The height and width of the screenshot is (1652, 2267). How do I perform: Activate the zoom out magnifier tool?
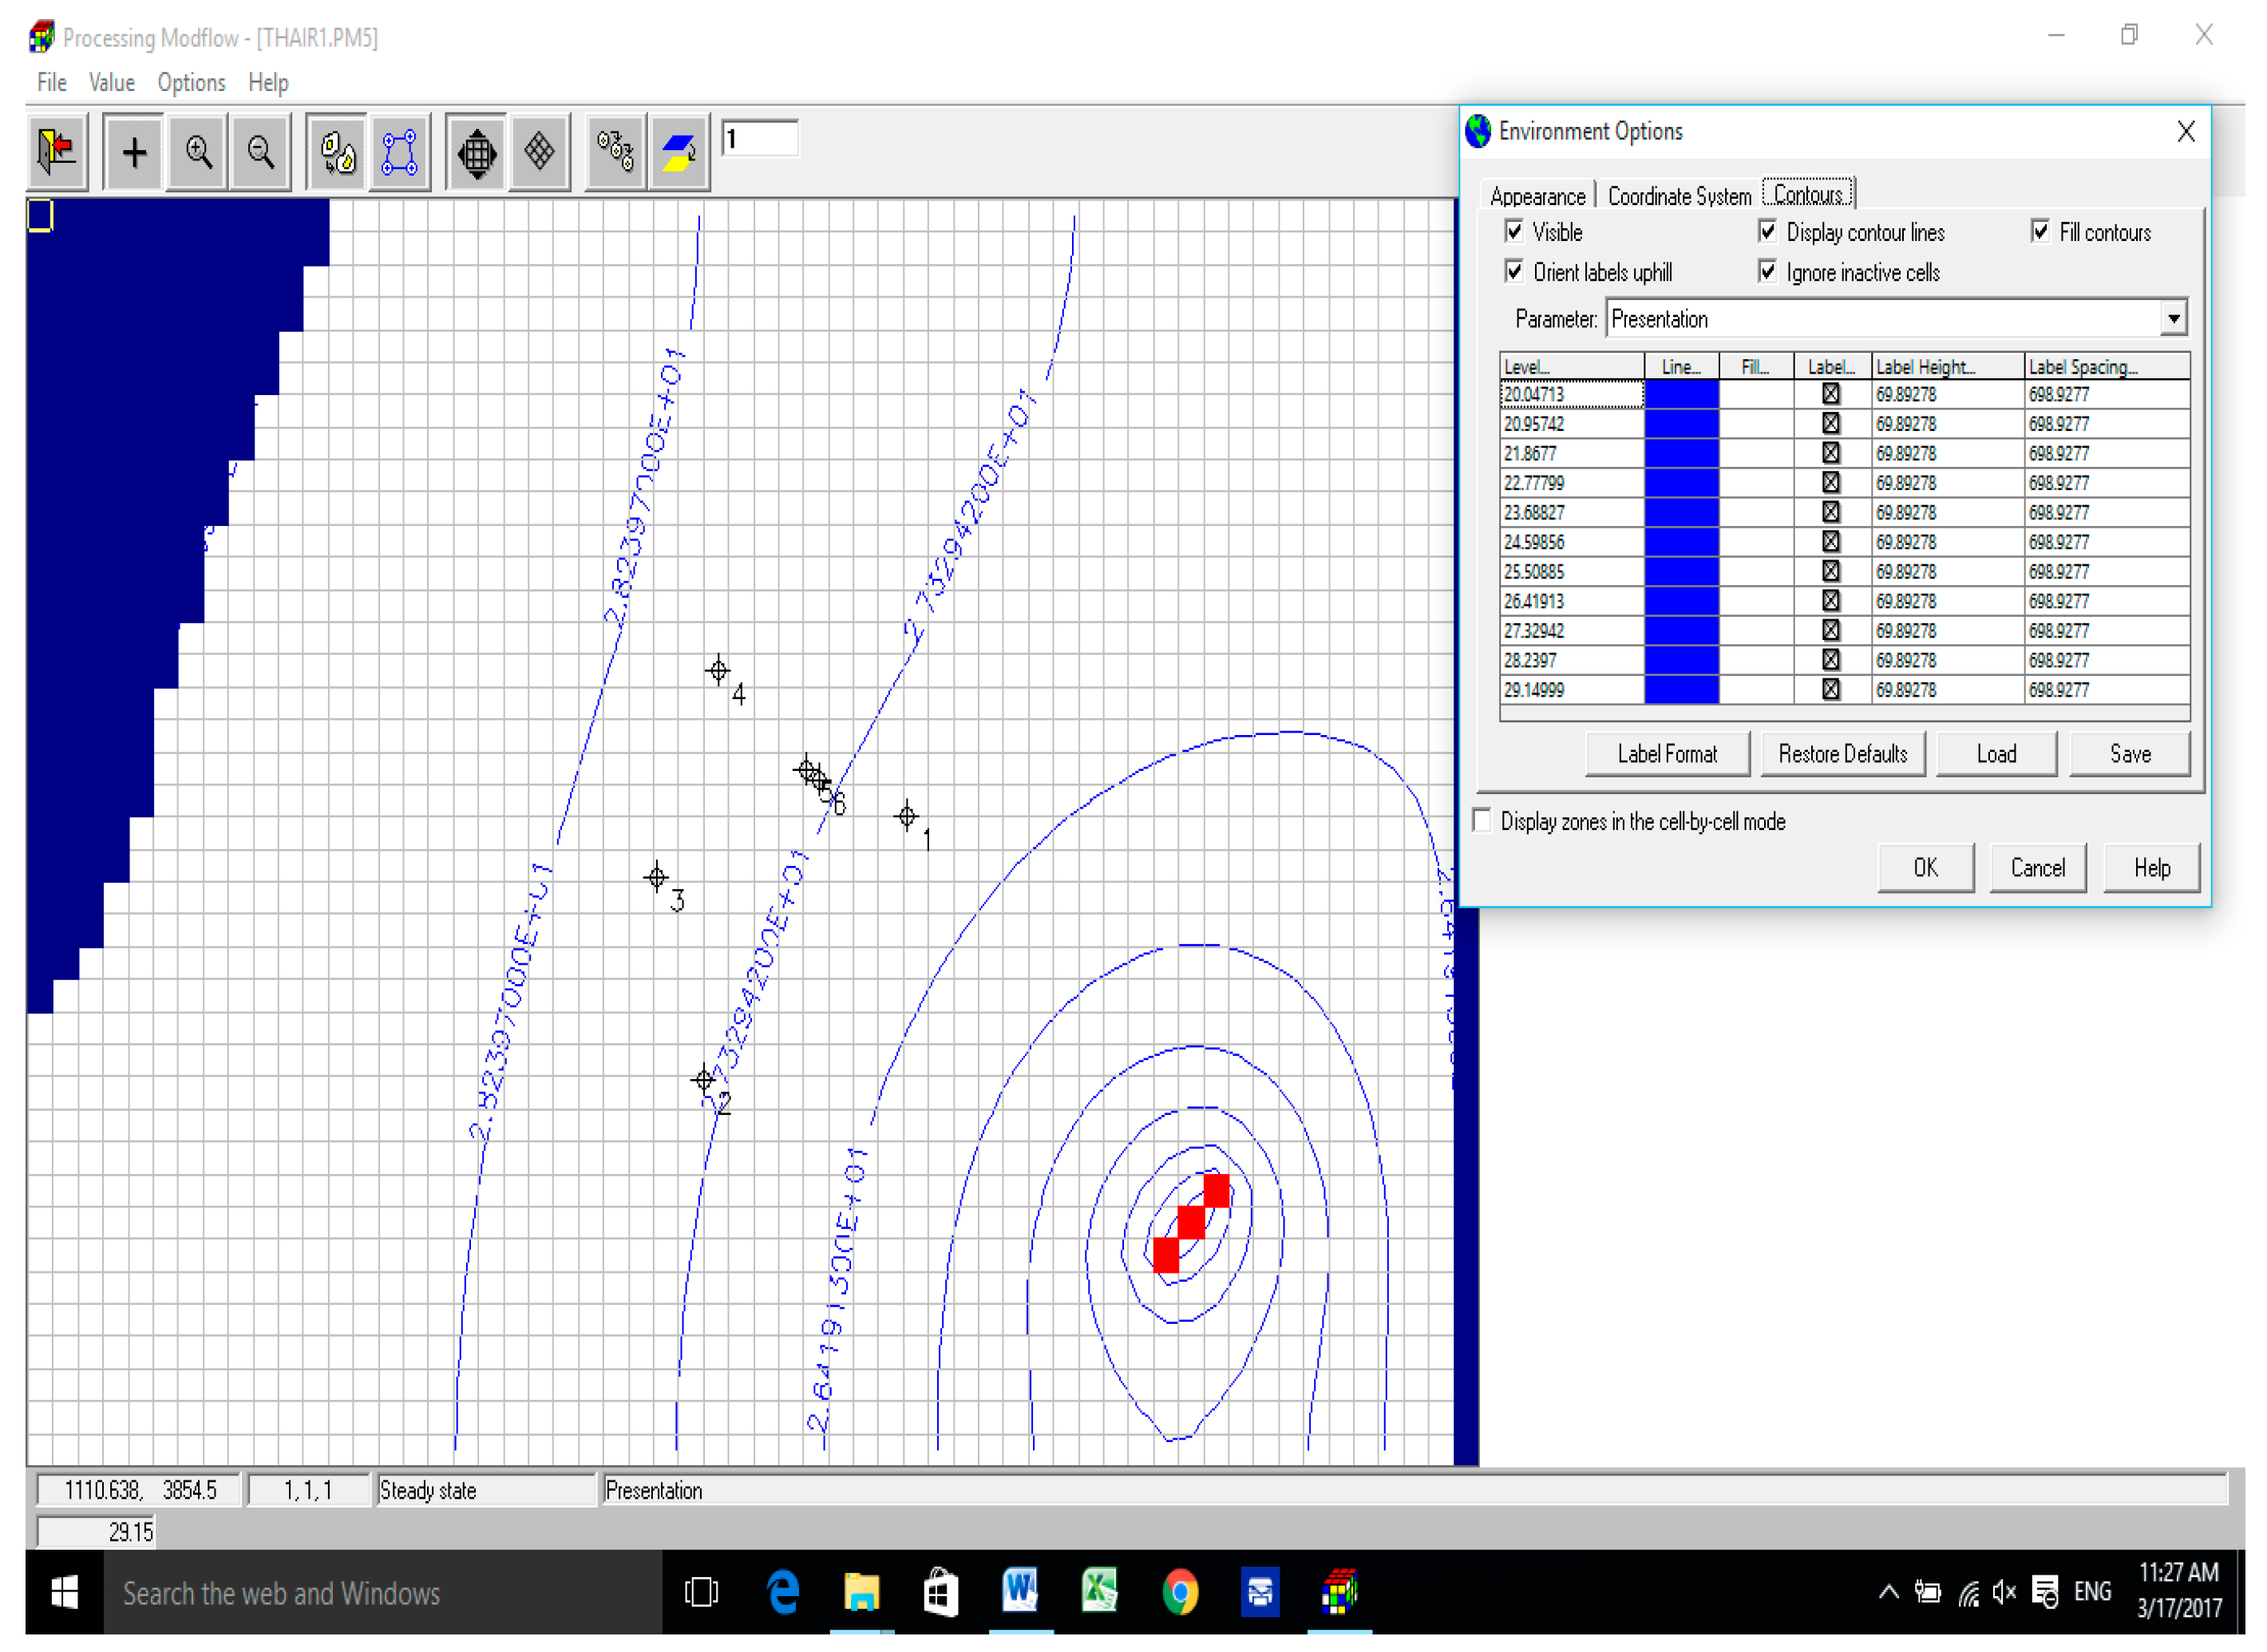[x=261, y=152]
